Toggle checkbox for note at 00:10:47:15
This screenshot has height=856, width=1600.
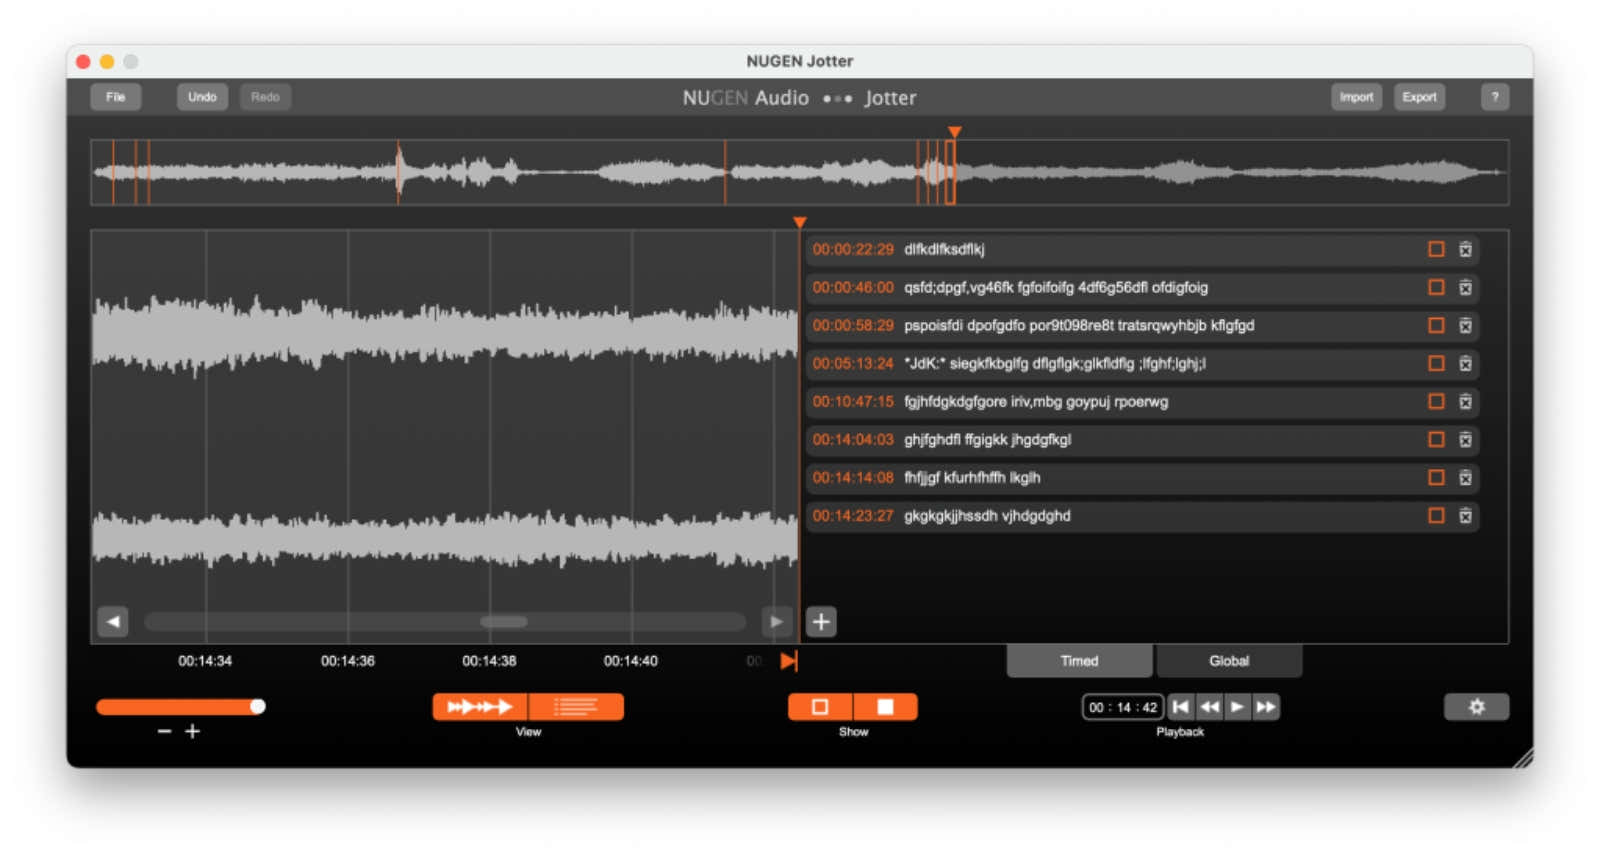(x=1436, y=401)
